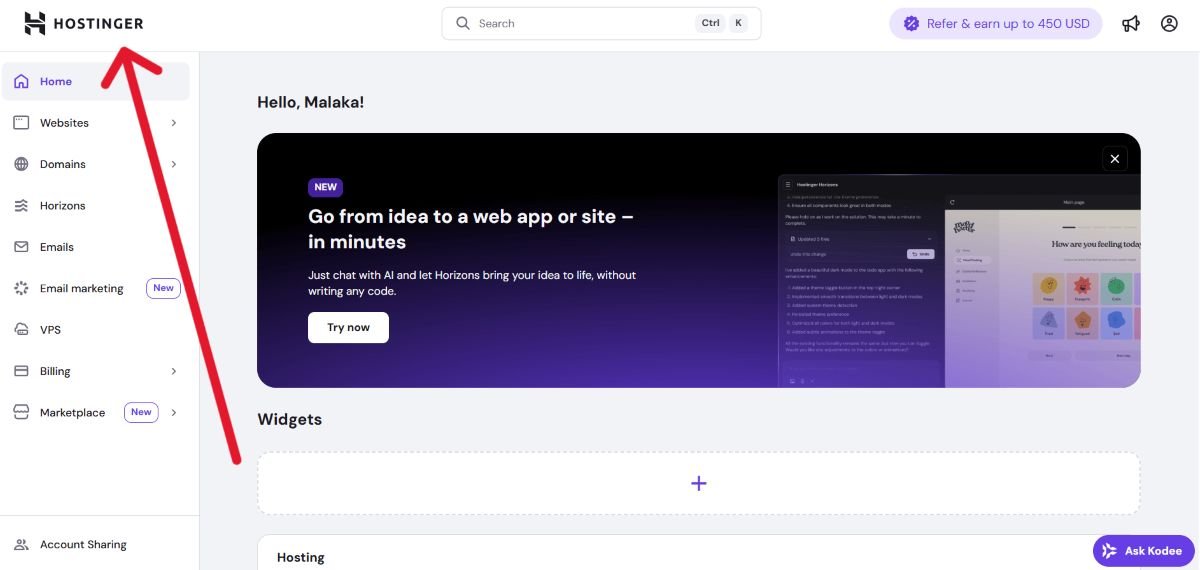
Task: Click the magnifier search icon
Action: [x=463, y=23]
